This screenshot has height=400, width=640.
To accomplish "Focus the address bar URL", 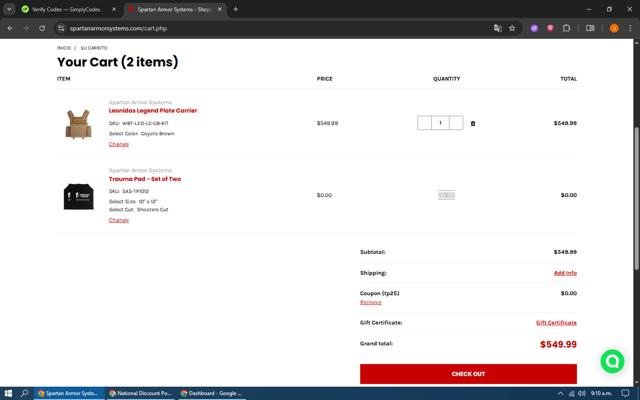I will 118,28.
